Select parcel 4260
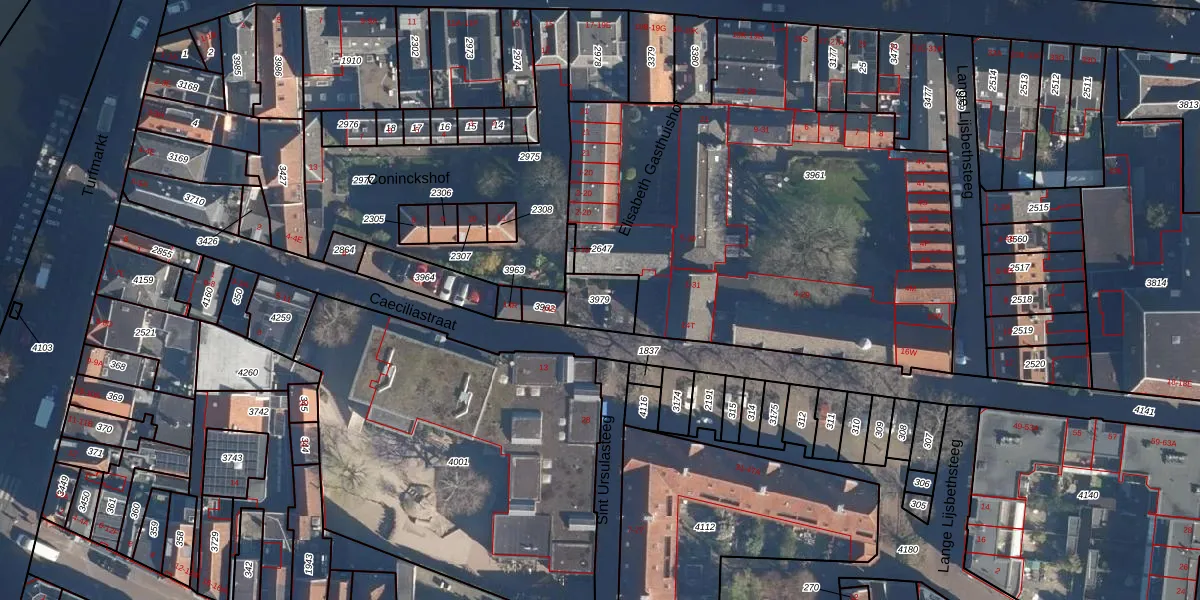Screen dimensions: 1200x600 247,373
